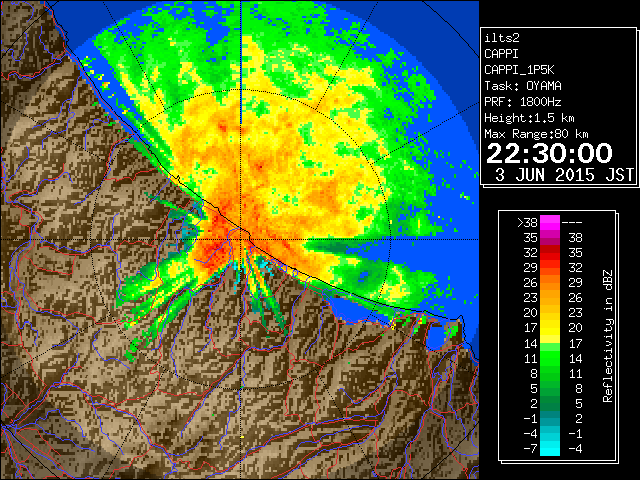Click the '22:30:00' timestamp

[549, 153]
